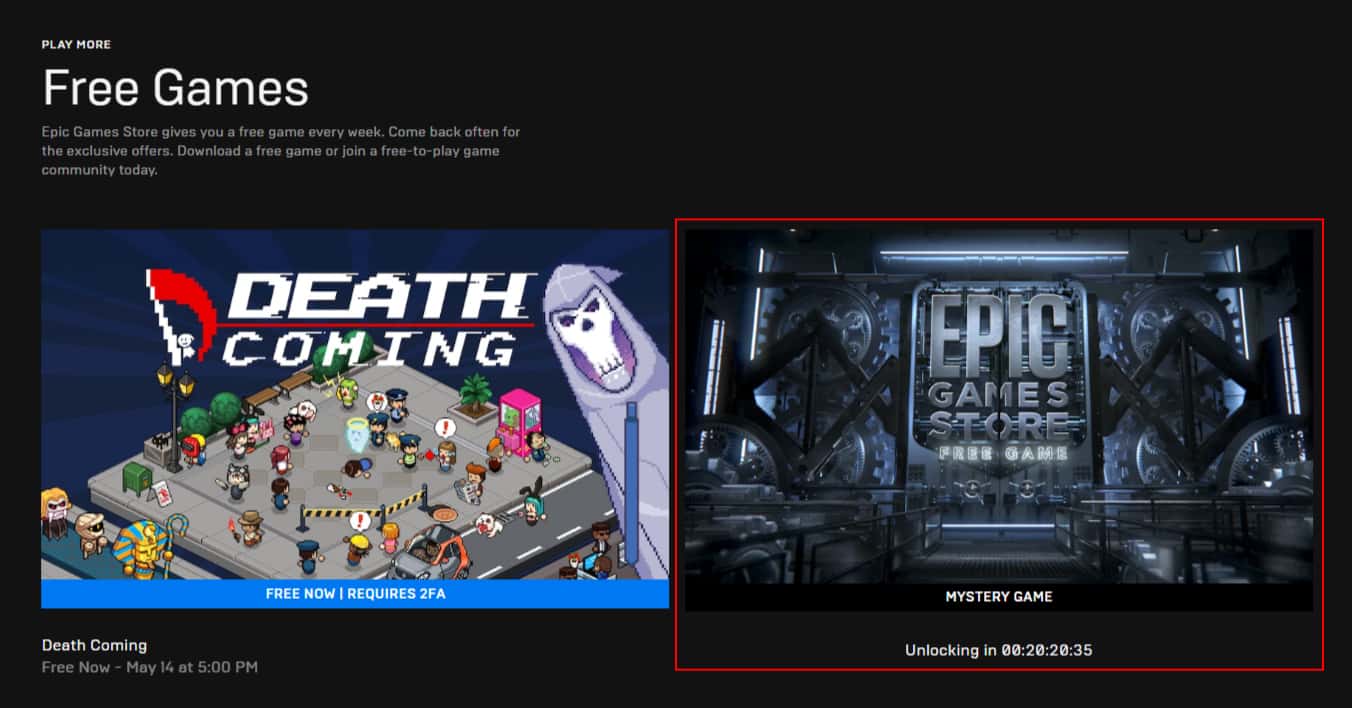Image resolution: width=1352 pixels, height=708 pixels.
Task: Open the Mystery Game vault artwork
Action: click(999, 405)
